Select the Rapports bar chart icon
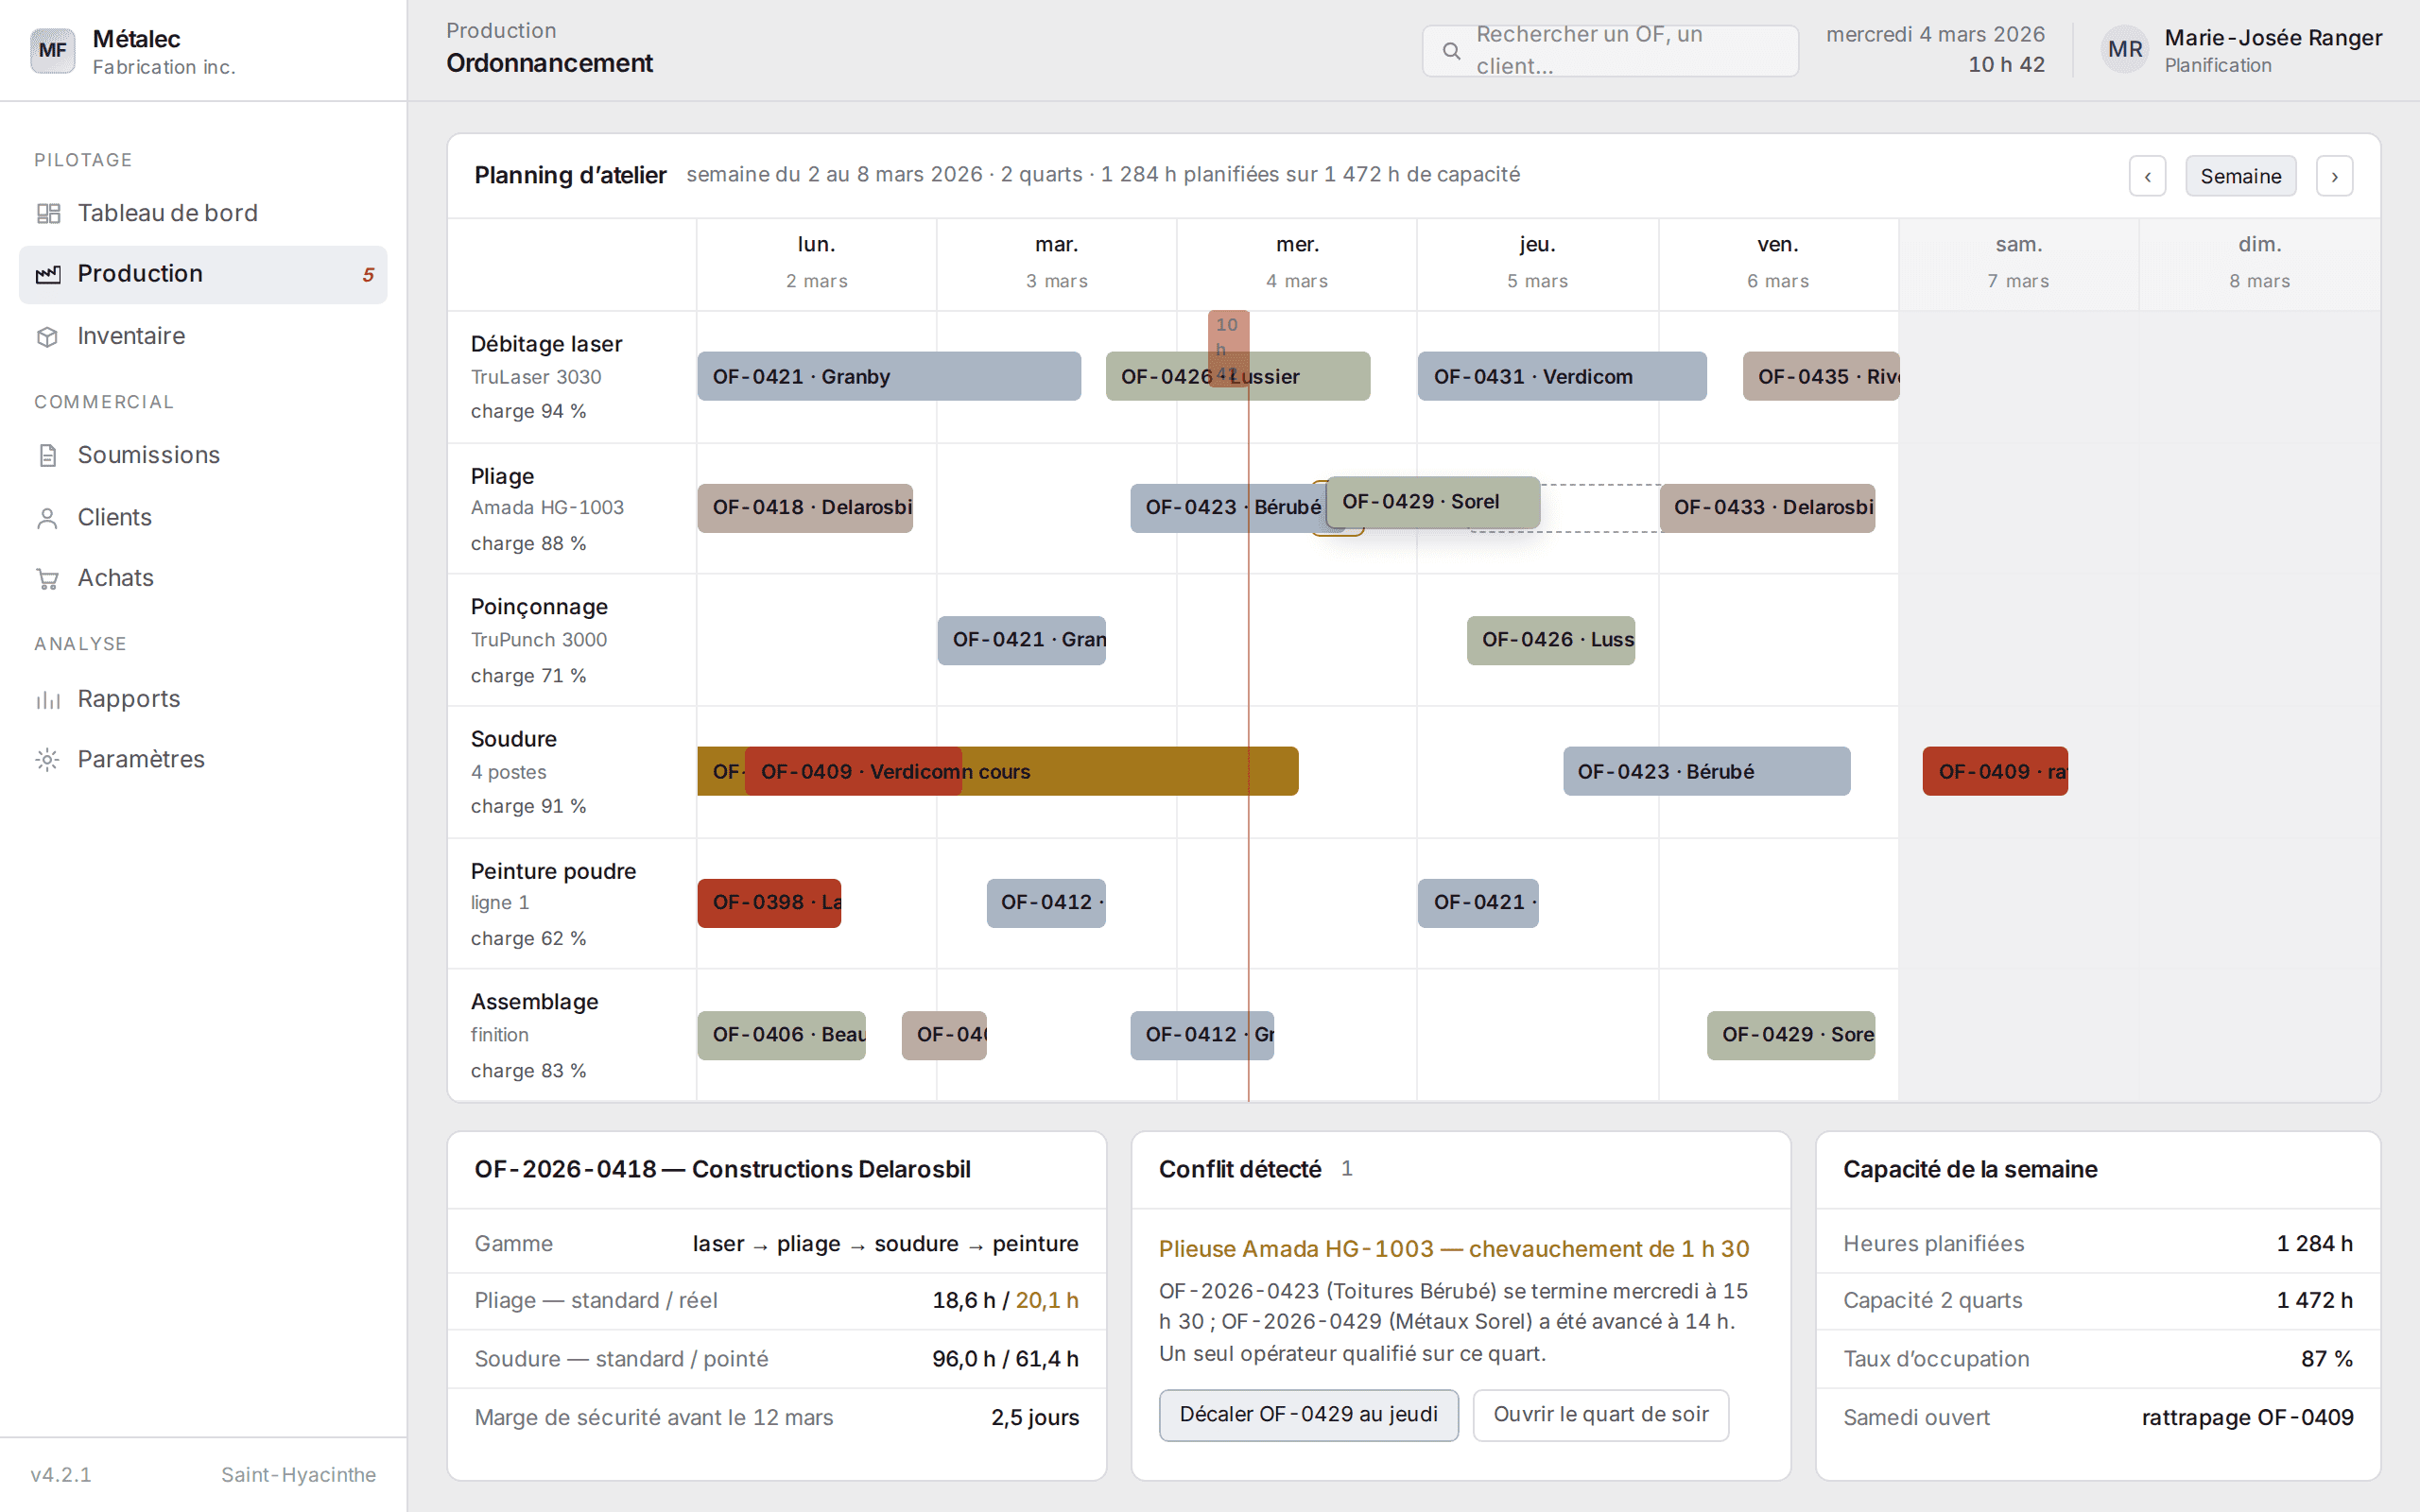 pos(47,699)
